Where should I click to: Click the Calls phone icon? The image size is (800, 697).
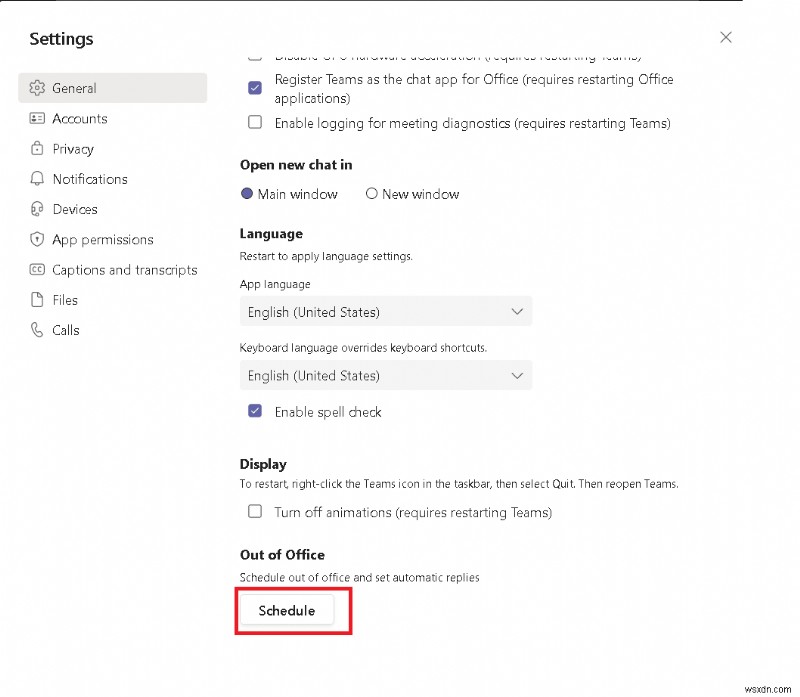(x=37, y=330)
